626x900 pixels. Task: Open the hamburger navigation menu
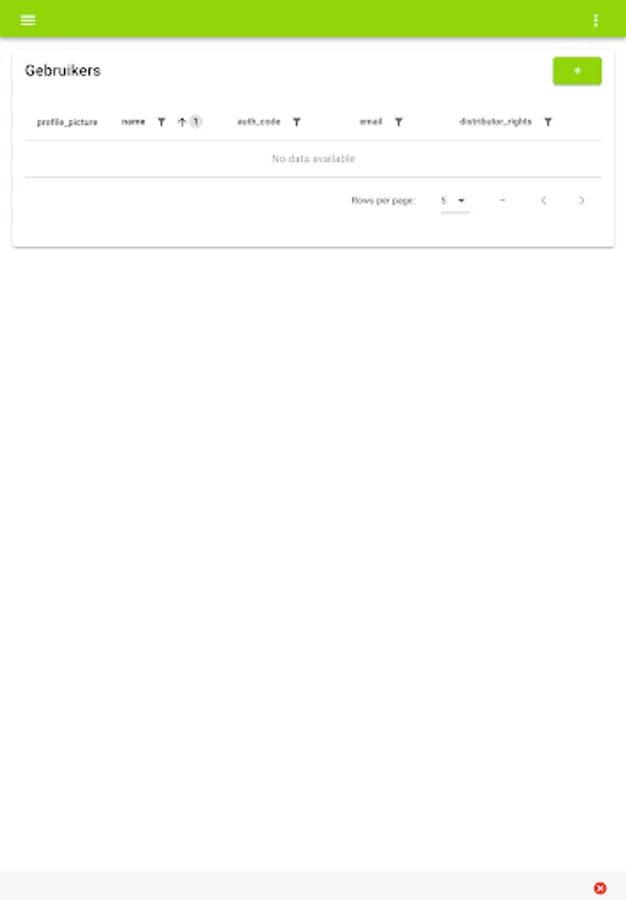28,20
